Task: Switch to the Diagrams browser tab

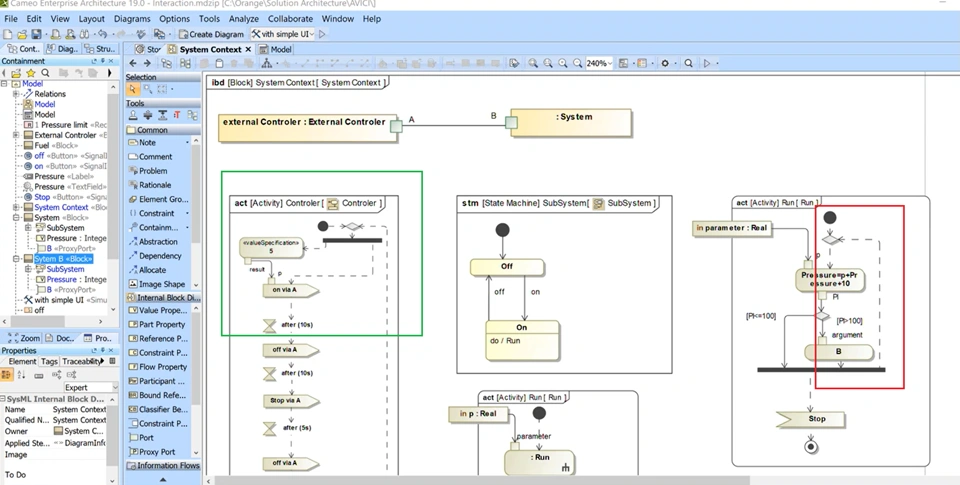Action: point(63,49)
